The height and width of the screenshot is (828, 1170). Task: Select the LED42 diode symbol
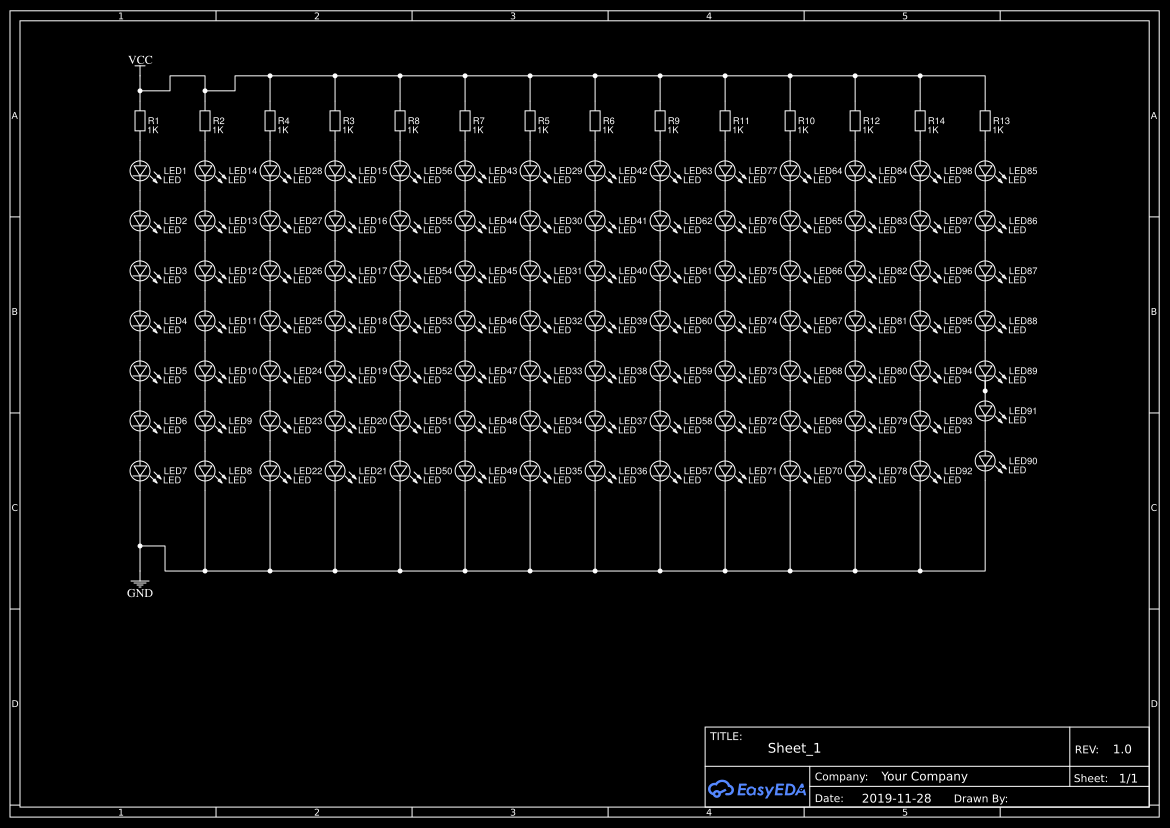coord(595,170)
